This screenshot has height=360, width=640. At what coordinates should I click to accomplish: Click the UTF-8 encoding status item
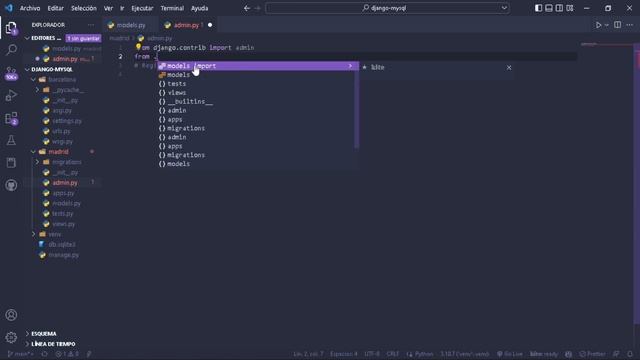pos(372,354)
